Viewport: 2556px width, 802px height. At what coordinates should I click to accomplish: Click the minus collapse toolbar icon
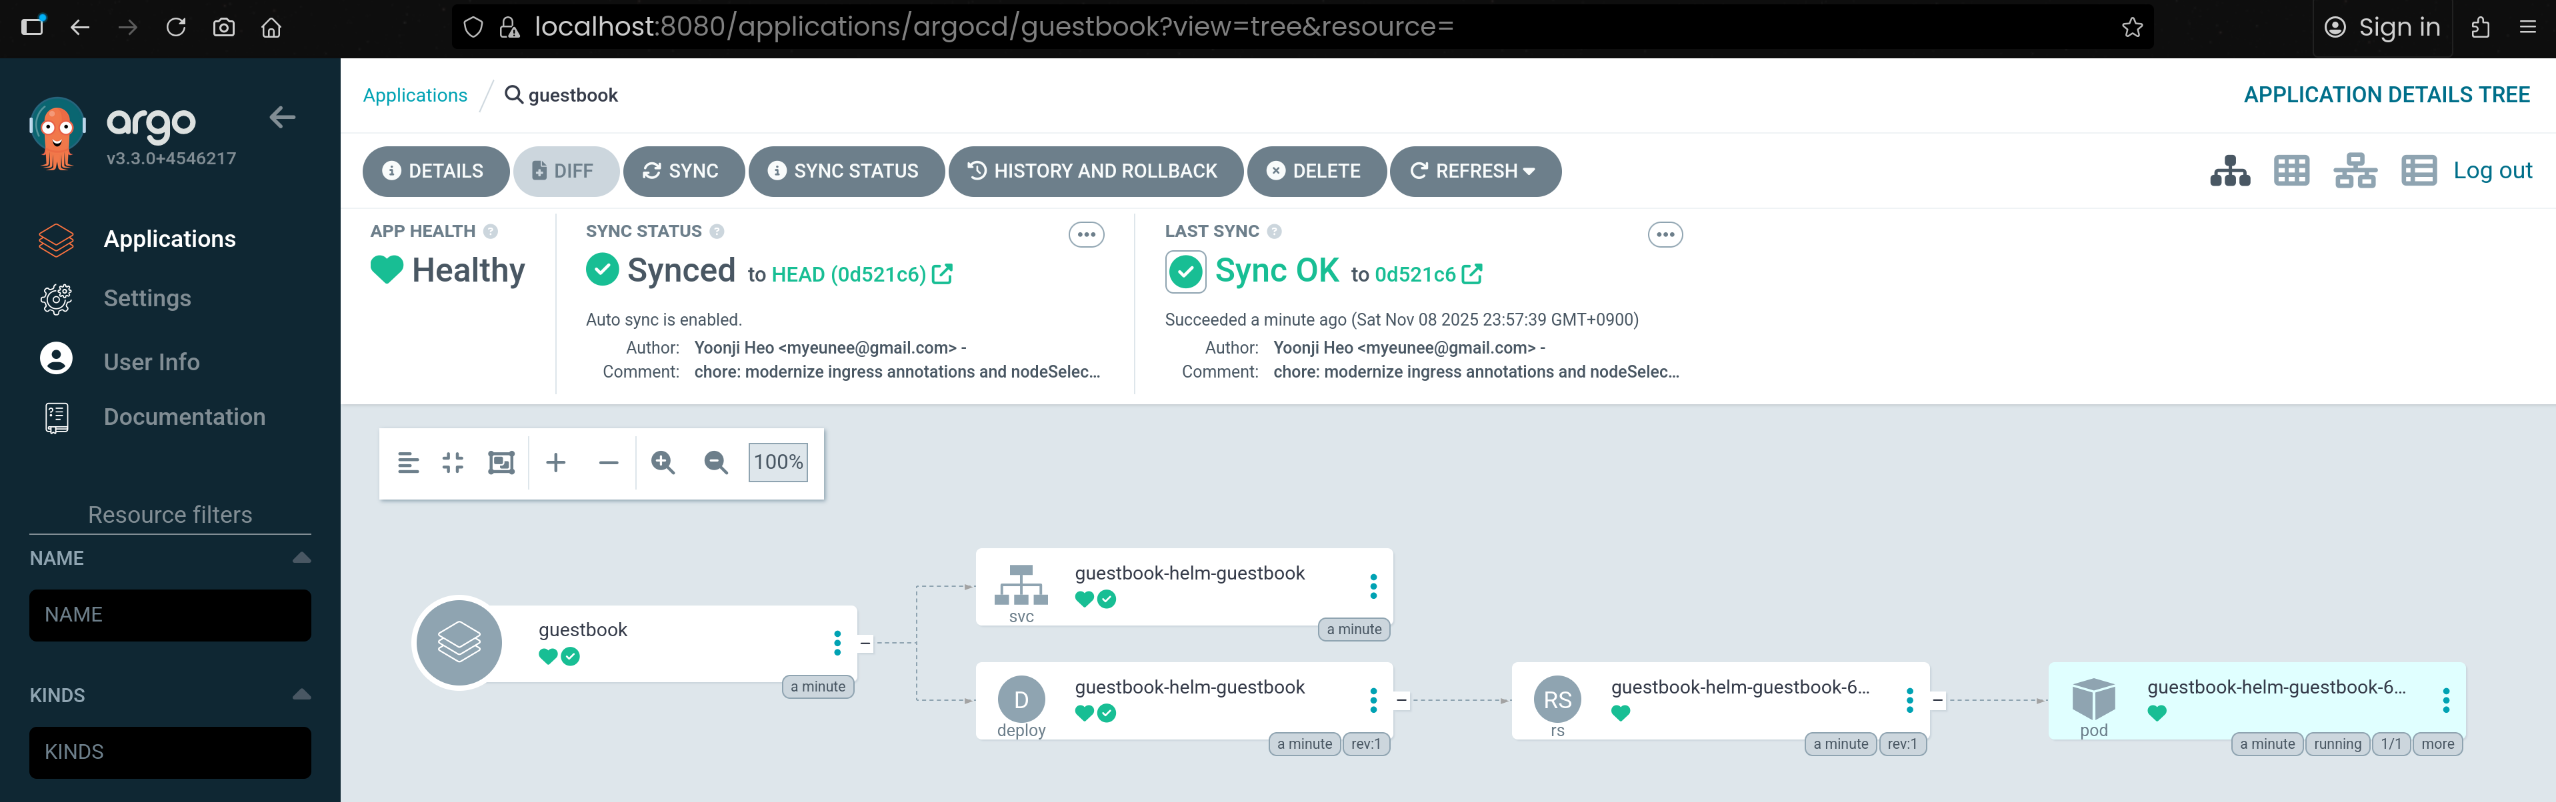pos(608,463)
